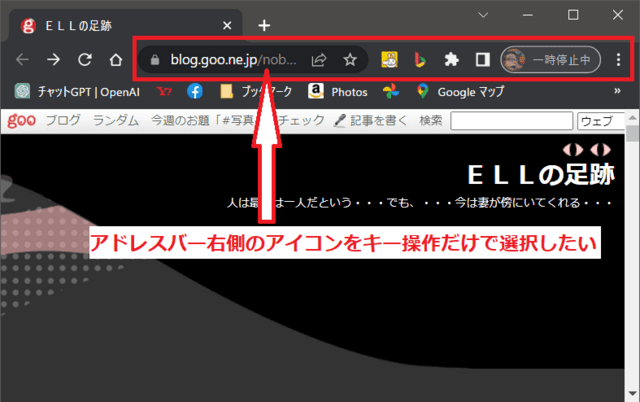The width and height of the screenshot is (640, 402).
Task: Expand the hidden bookmarks overflow chevron
Action: coord(617,92)
